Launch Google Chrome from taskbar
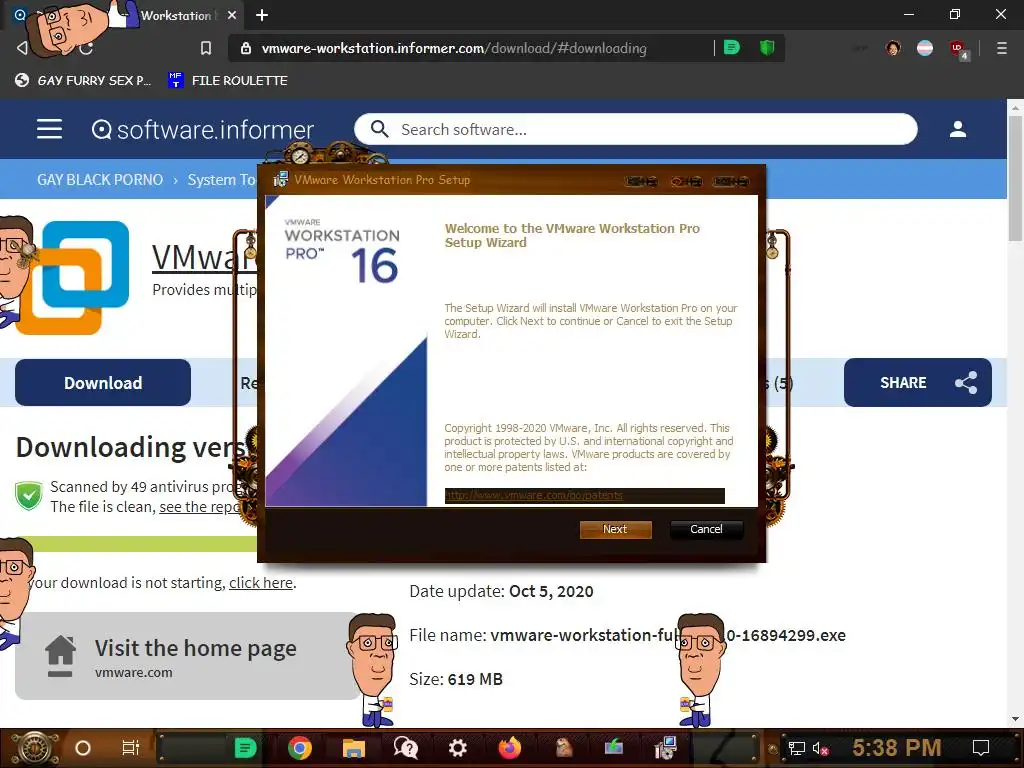This screenshot has width=1024, height=768. 300,748
